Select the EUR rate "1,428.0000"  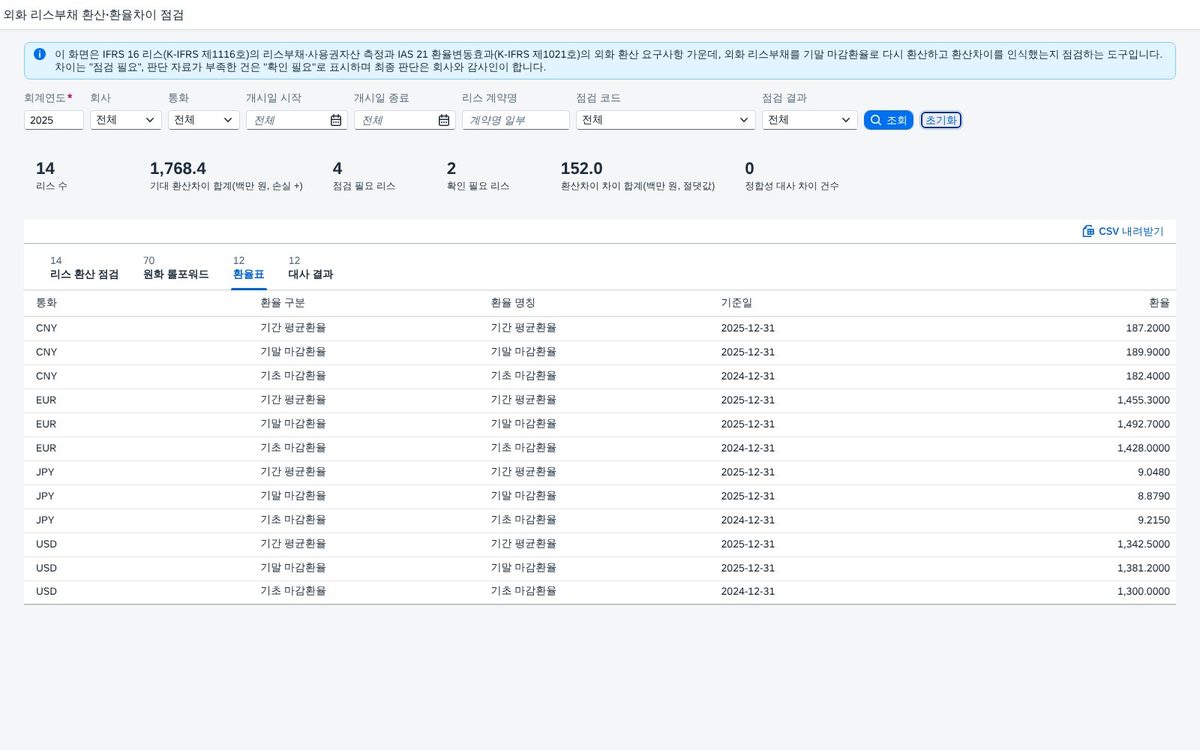pos(1143,448)
